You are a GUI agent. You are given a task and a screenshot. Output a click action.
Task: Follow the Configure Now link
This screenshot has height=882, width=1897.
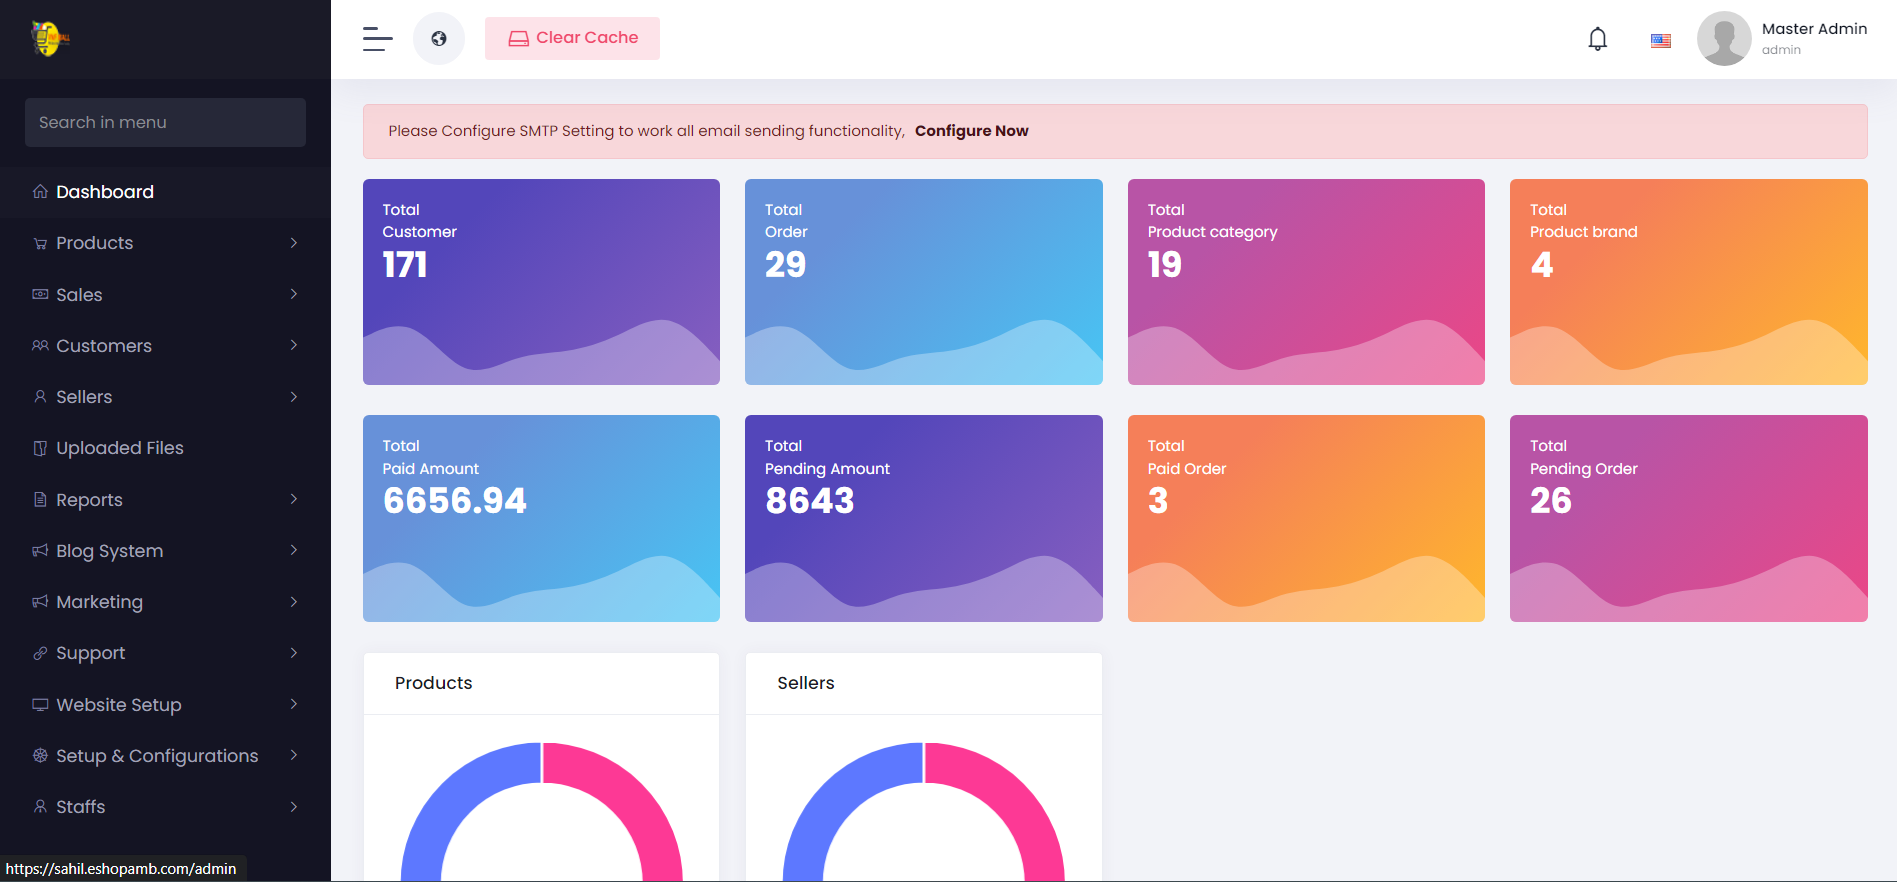tap(971, 131)
